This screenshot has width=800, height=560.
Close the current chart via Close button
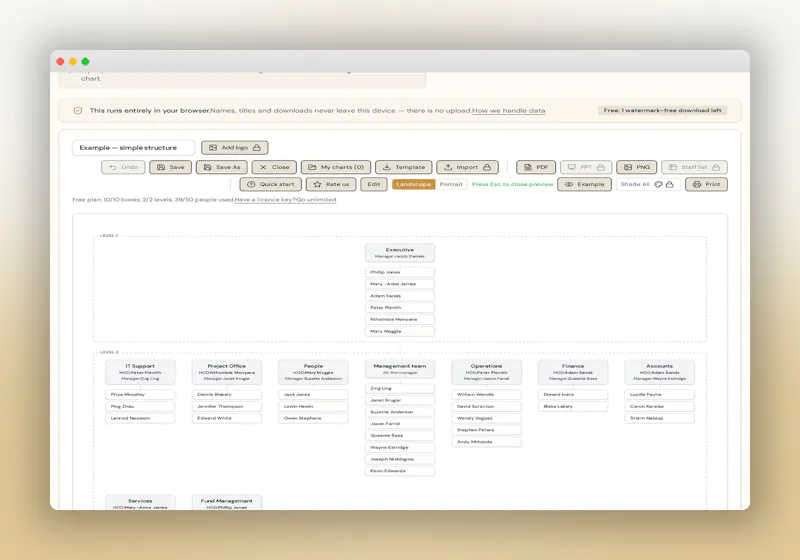[274, 167]
